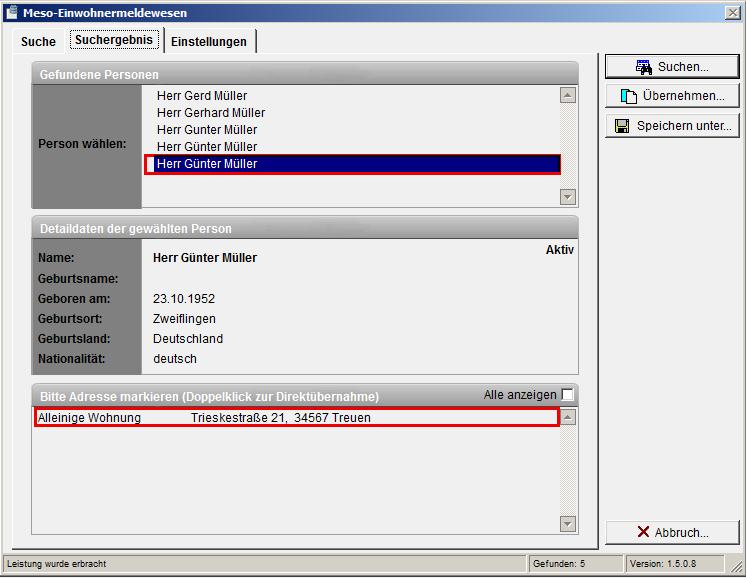Pick Herr Gunter Müller entry

click(x=207, y=130)
